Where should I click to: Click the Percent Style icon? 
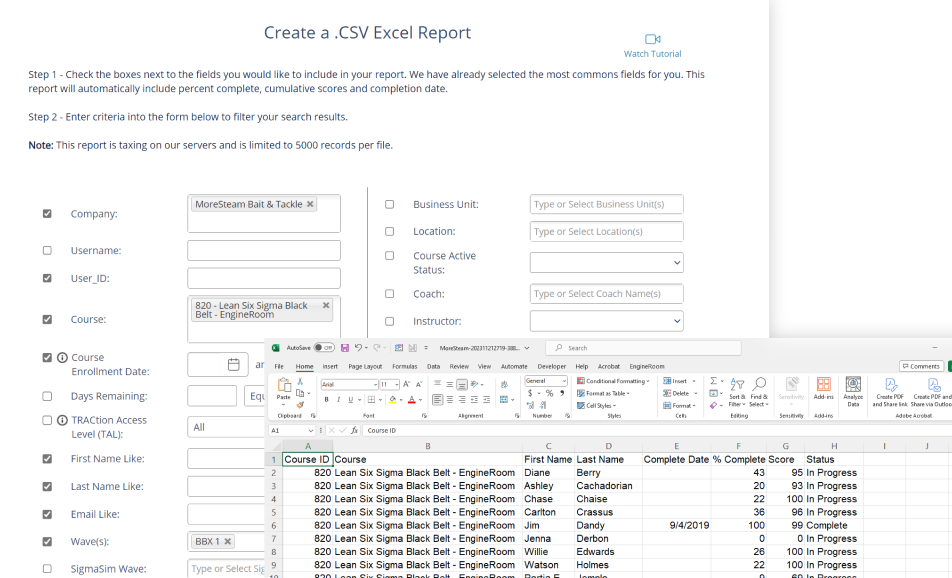(x=549, y=393)
